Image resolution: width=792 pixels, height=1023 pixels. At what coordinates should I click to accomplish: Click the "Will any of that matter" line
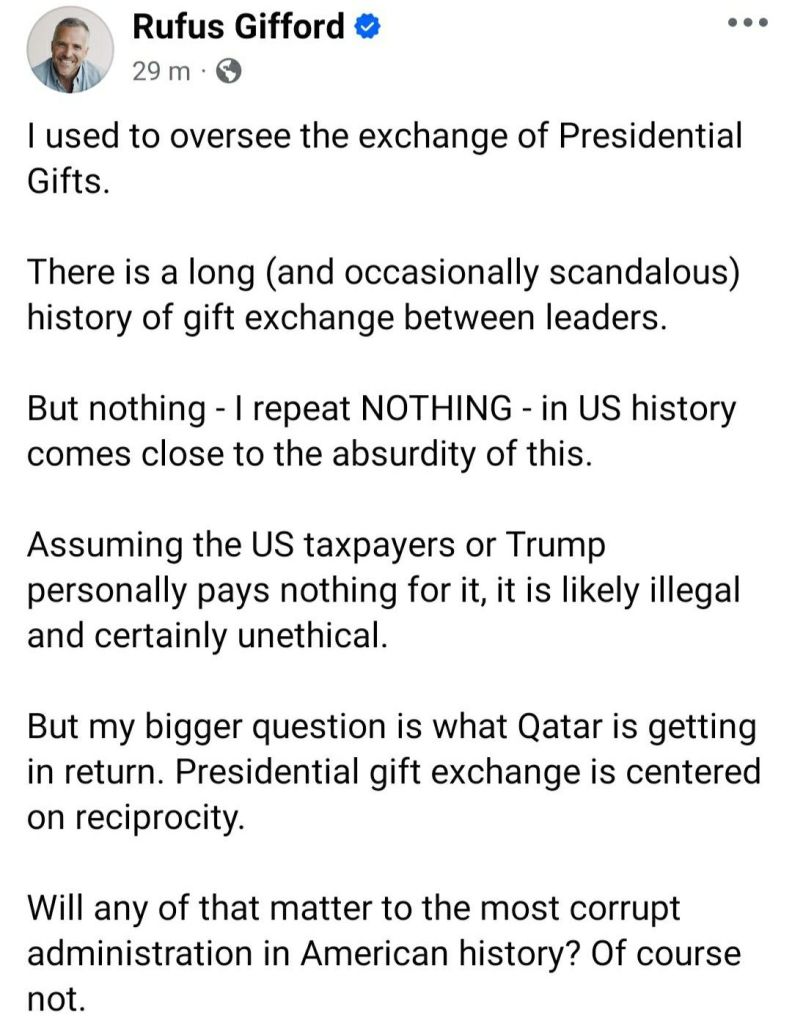point(353,908)
